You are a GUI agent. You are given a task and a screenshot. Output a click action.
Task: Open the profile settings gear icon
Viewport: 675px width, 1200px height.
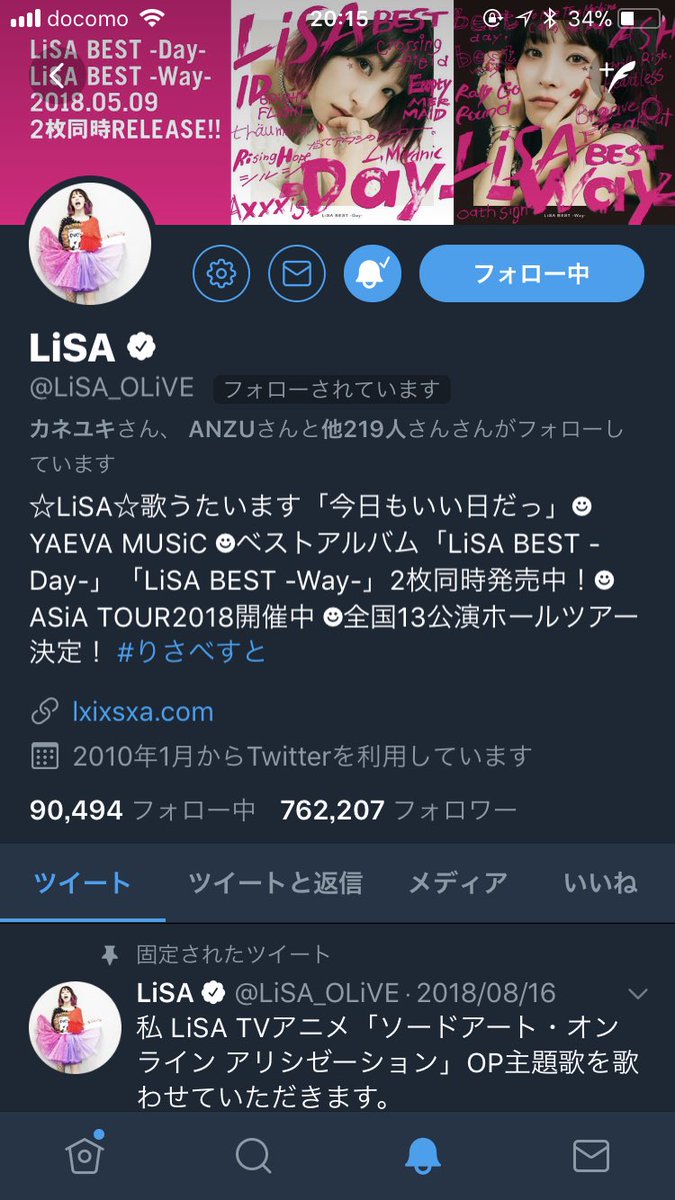(220, 273)
